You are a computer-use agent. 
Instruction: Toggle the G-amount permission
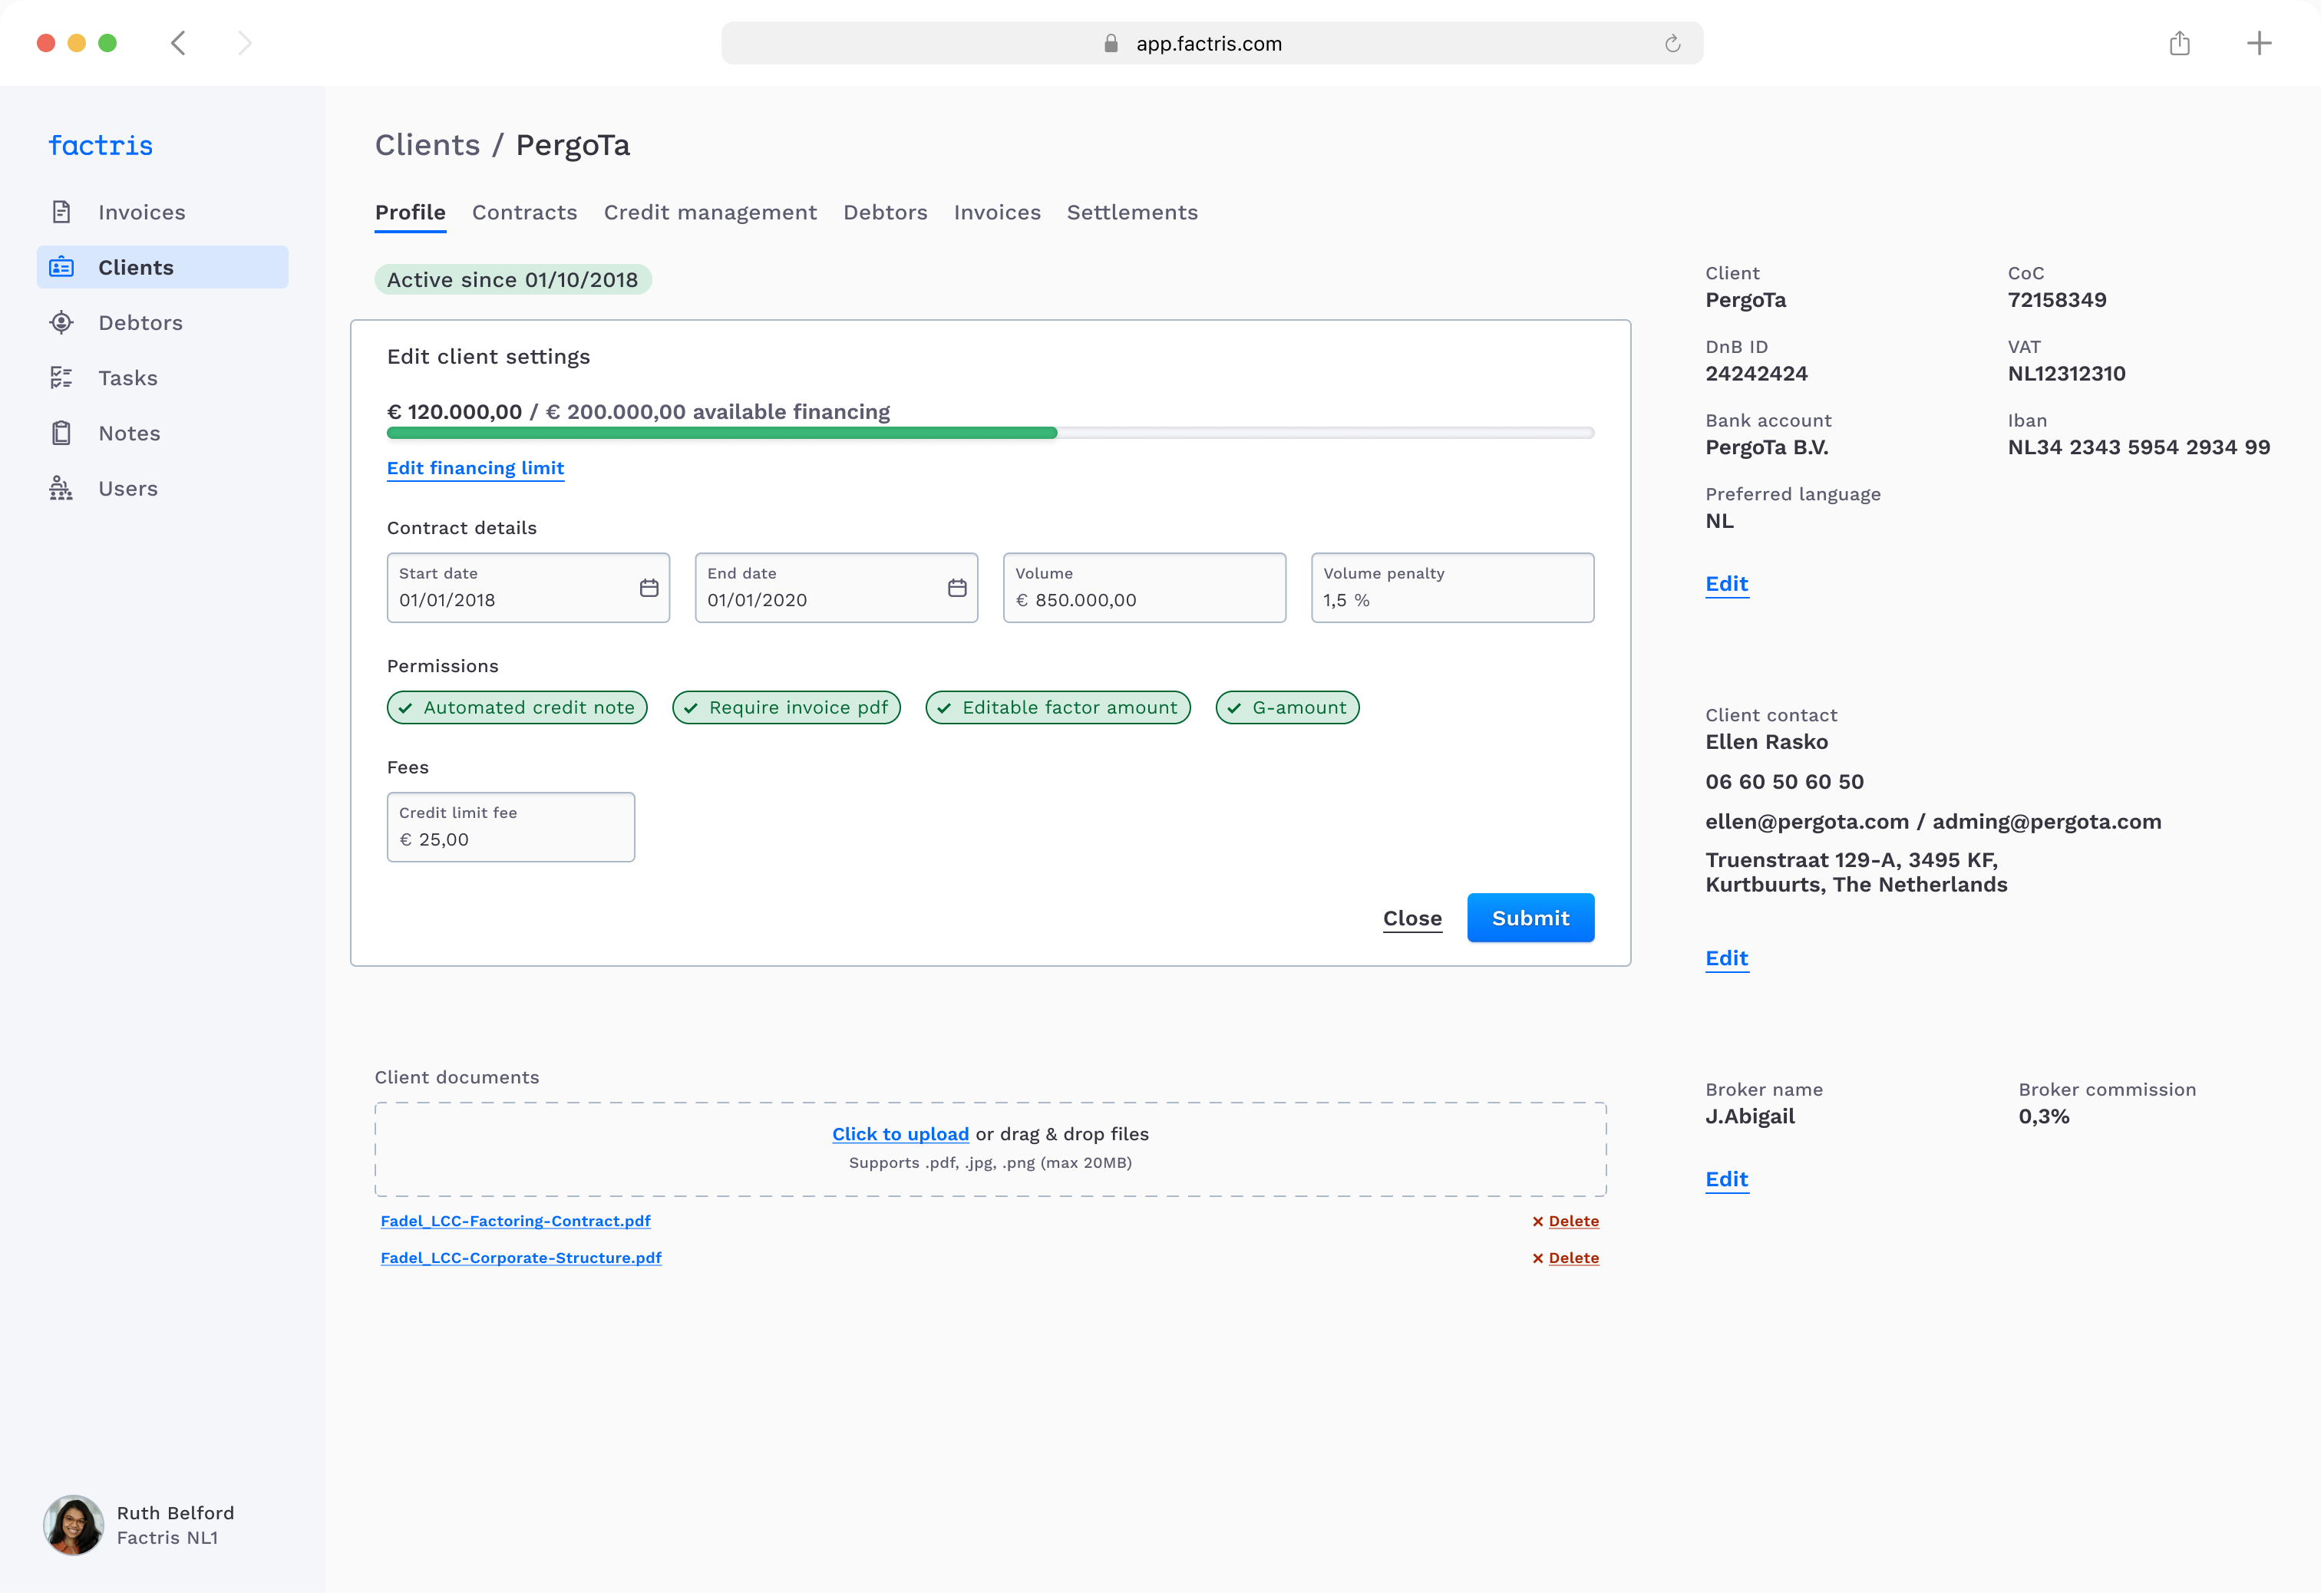coord(1287,707)
